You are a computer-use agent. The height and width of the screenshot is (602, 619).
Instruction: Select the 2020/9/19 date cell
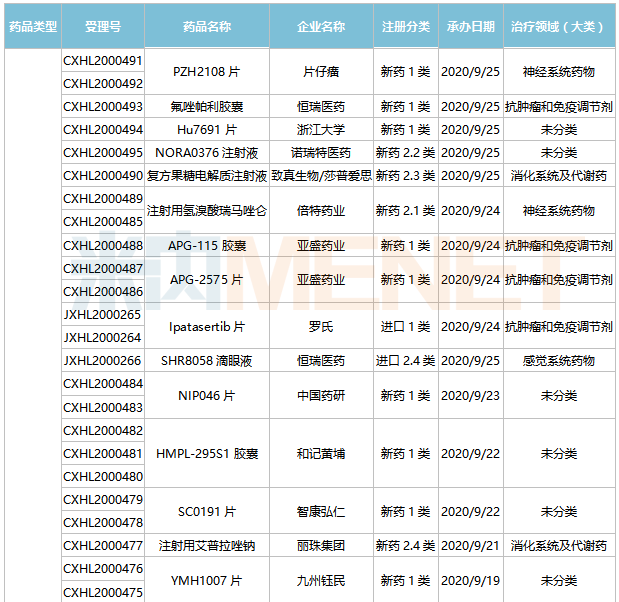(470, 580)
